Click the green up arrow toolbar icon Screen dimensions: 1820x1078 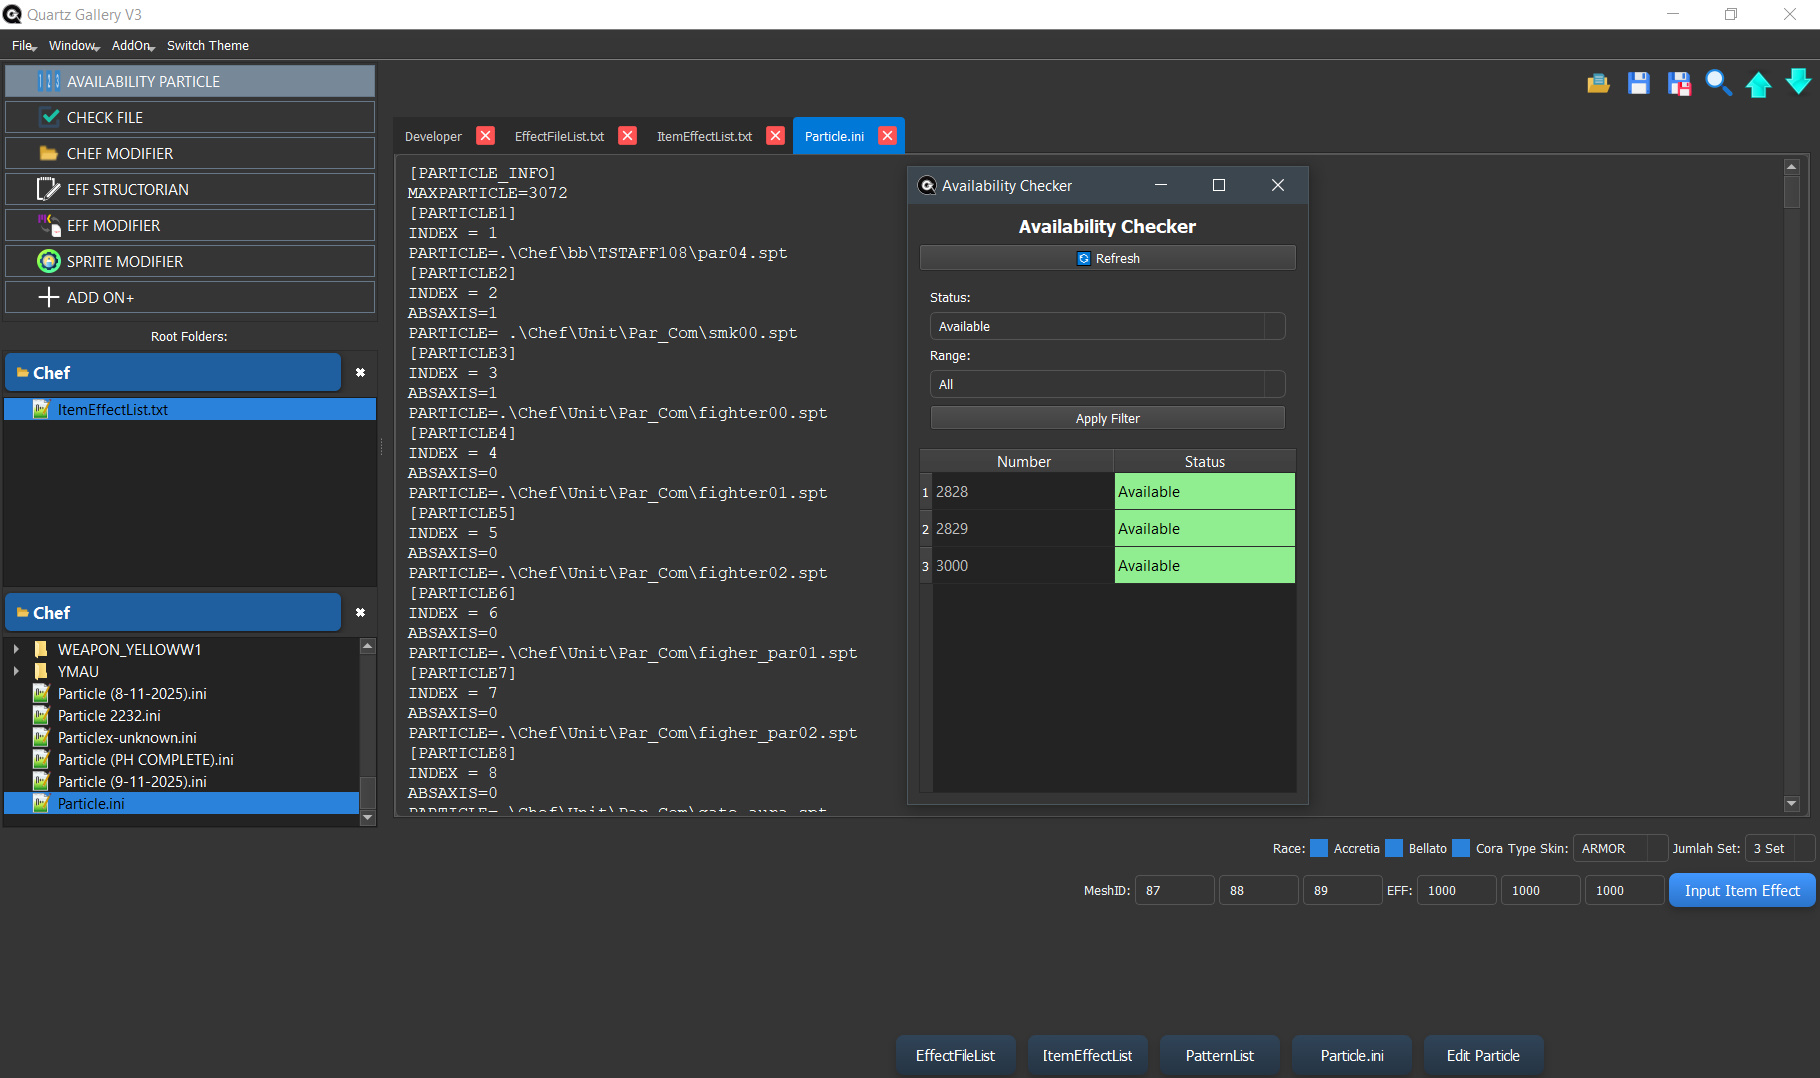click(x=1759, y=84)
